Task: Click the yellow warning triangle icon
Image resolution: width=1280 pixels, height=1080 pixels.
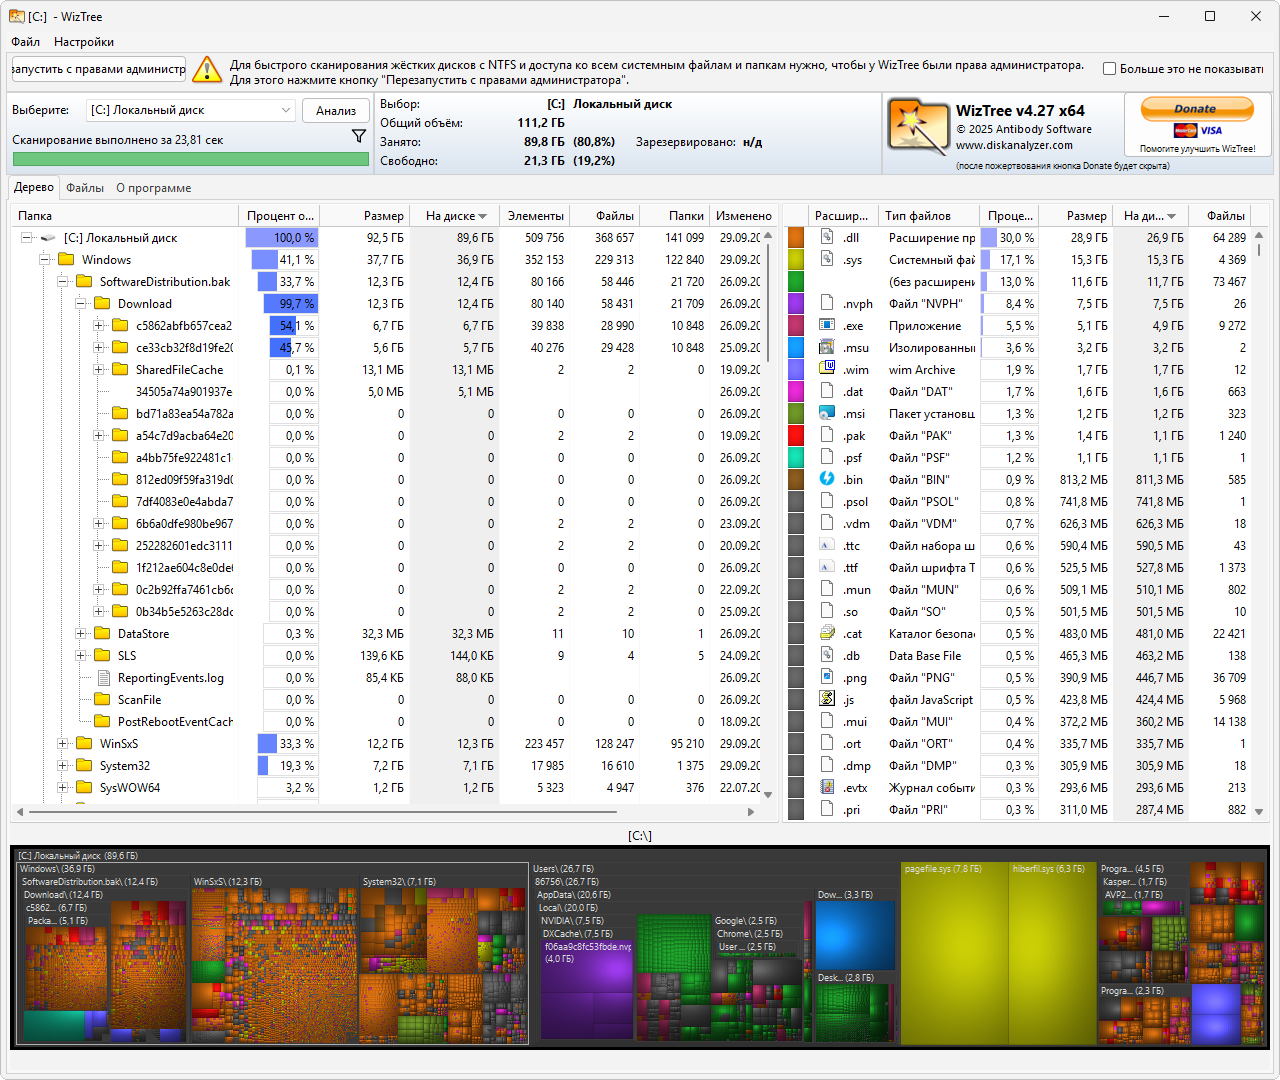Action: pos(206,70)
